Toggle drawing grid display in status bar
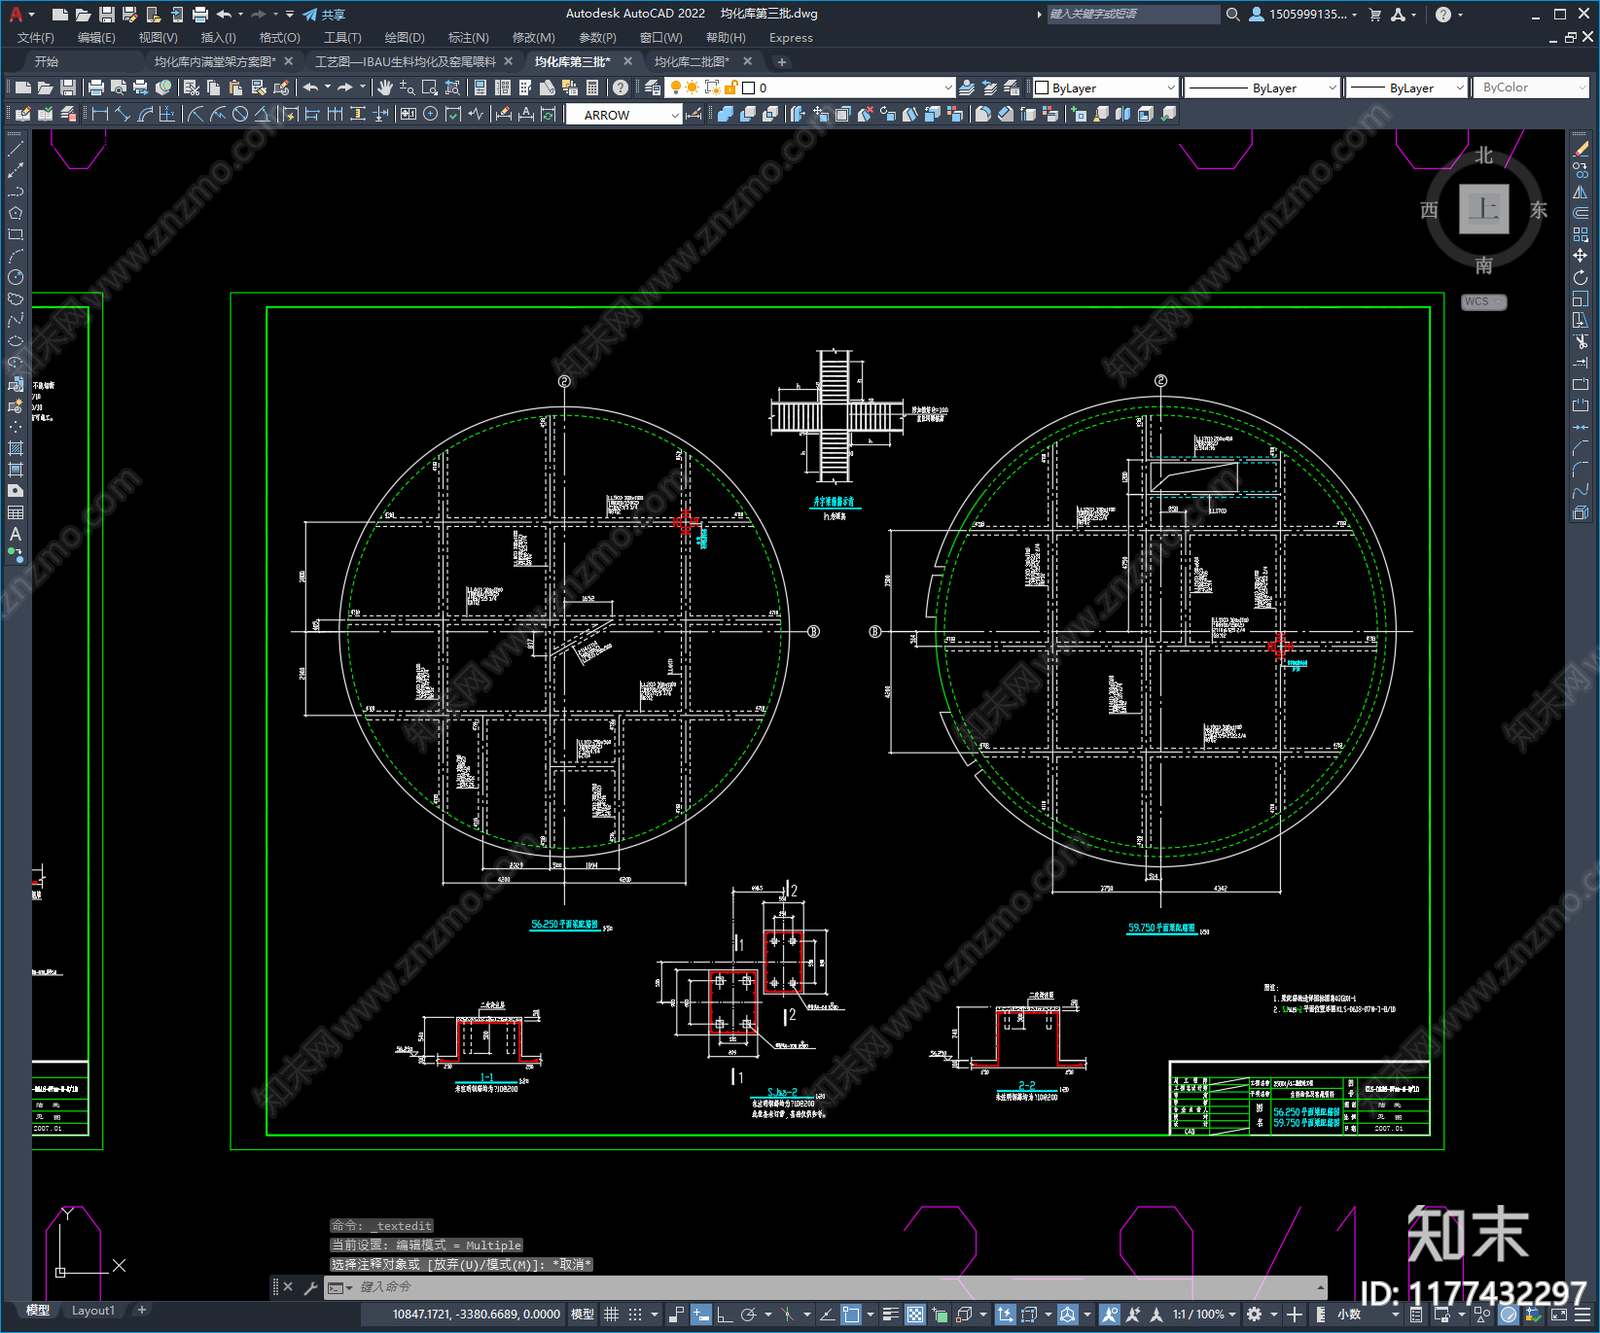Viewport: 1600px width, 1333px height. (x=611, y=1314)
